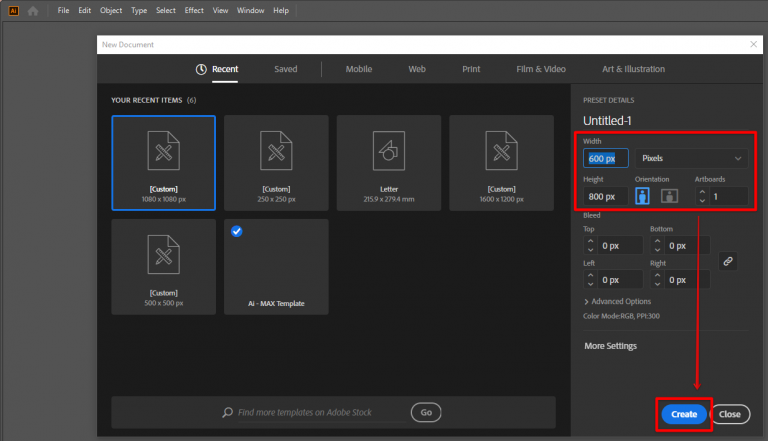
Task: Select the Letter preset document icon
Action: click(x=388, y=150)
